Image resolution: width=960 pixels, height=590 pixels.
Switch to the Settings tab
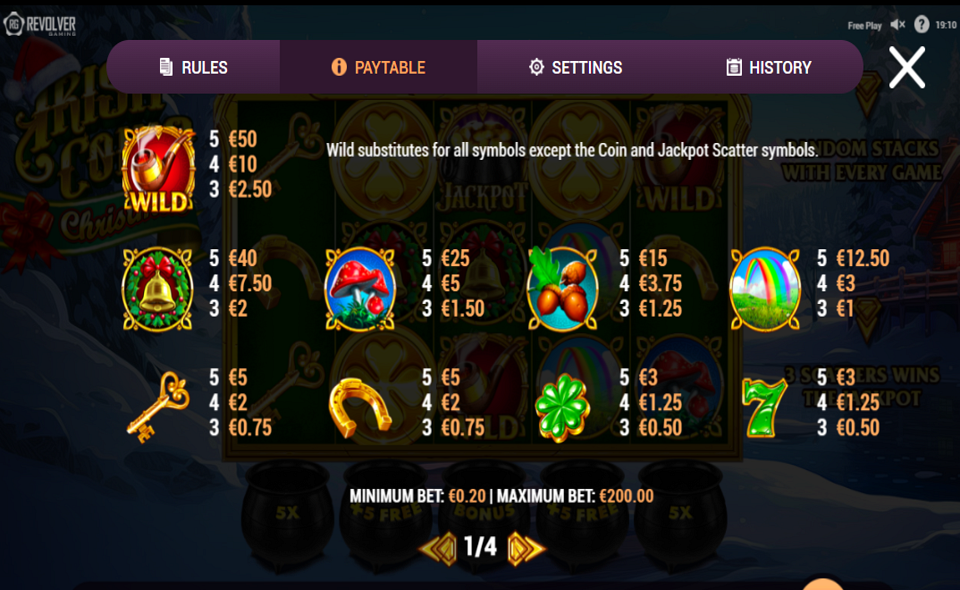(576, 67)
